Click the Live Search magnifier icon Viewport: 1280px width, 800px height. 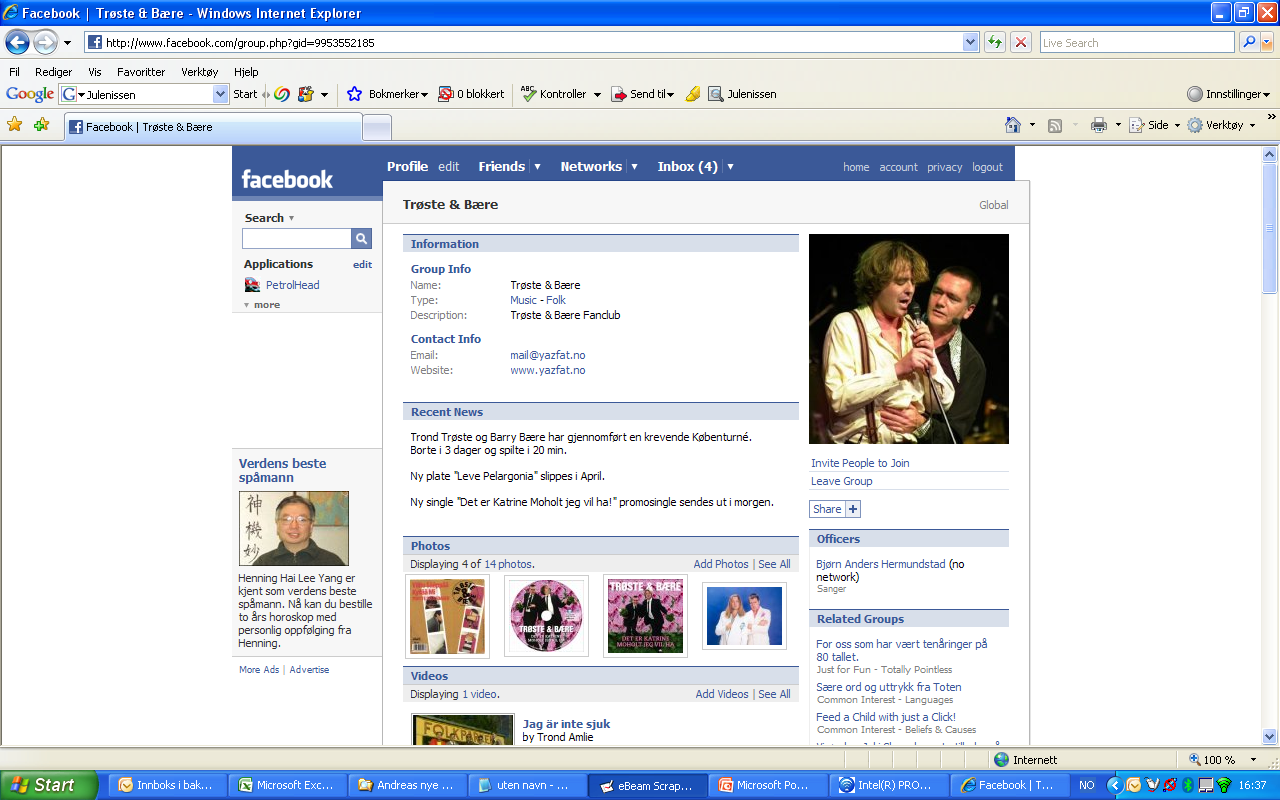click(1248, 42)
